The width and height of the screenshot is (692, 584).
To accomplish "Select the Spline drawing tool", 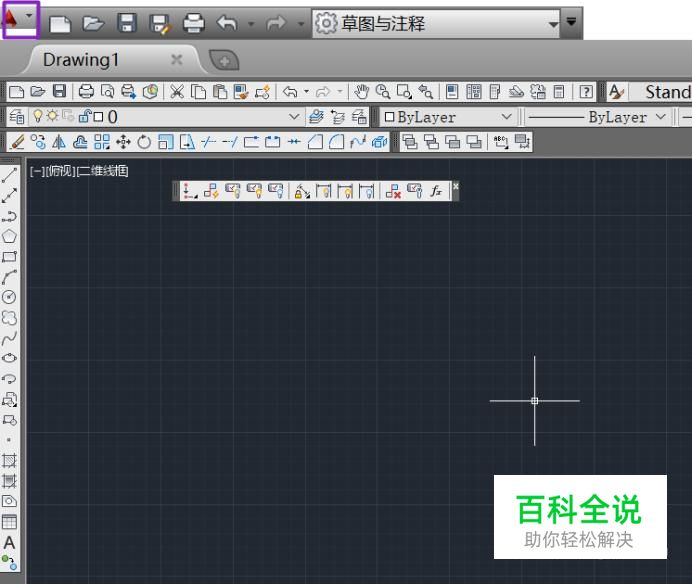I will pyautogui.click(x=9, y=338).
